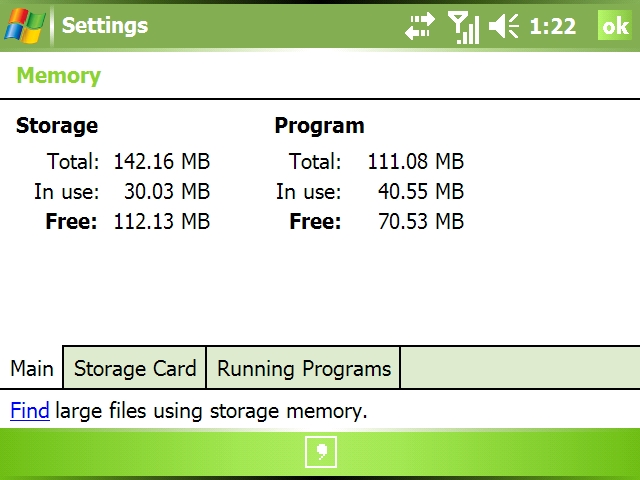This screenshot has width=640, height=480.
Task: Switch to the Running Programs tab
Action: pyautogui.click(x=304, y=368)
